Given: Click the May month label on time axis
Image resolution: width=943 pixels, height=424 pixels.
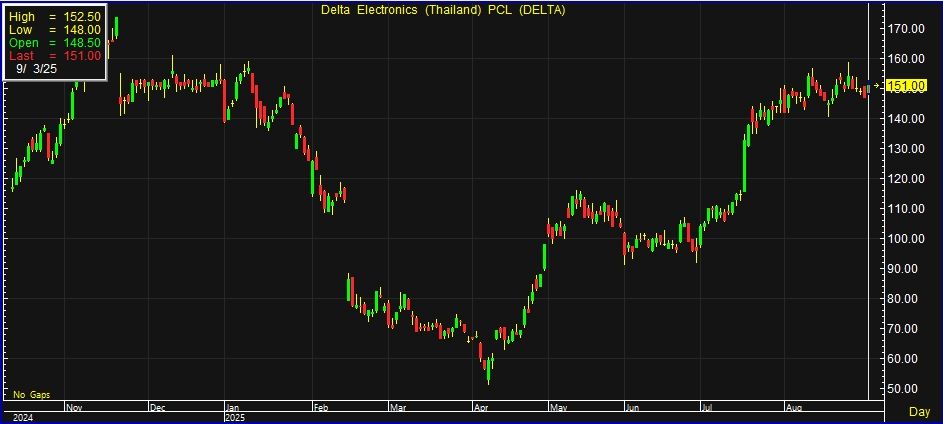Looking at the screenshot, I should pyautogui.click(x=559, y=408).
